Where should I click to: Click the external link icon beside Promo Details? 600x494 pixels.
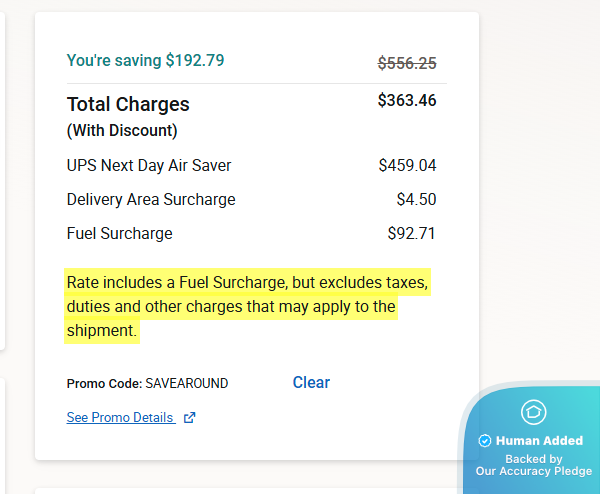190,418
